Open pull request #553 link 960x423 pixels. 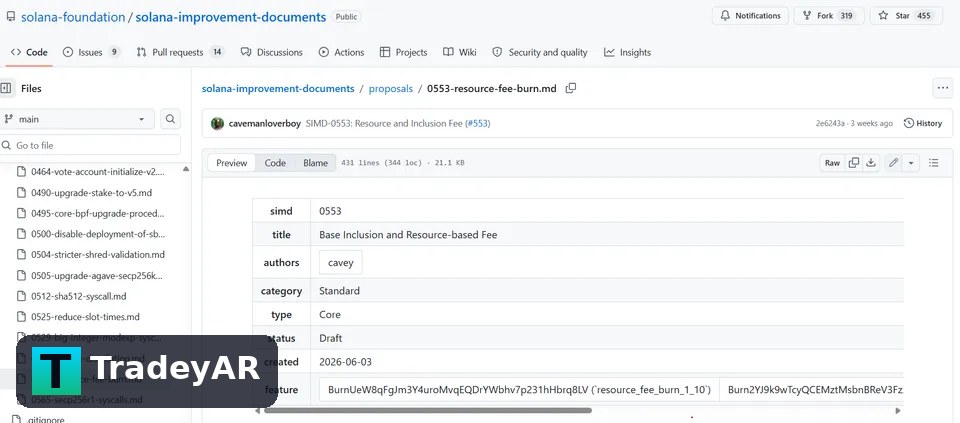pyautogui.click(x=478, y=124)
